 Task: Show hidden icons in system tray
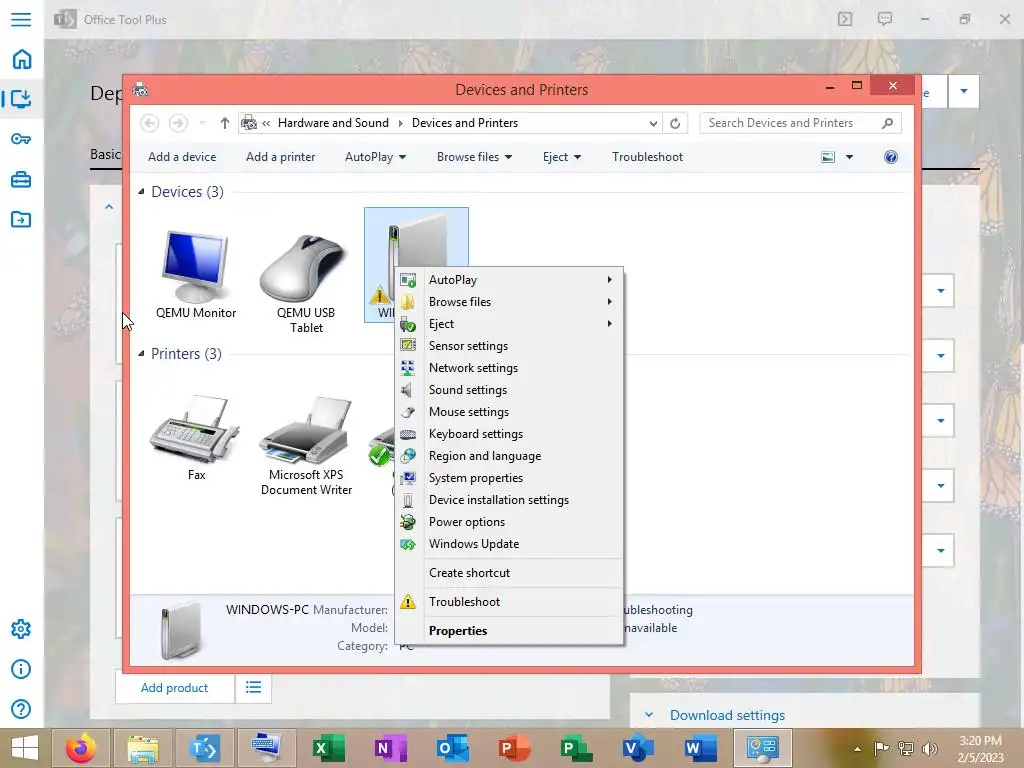[857, 748]
